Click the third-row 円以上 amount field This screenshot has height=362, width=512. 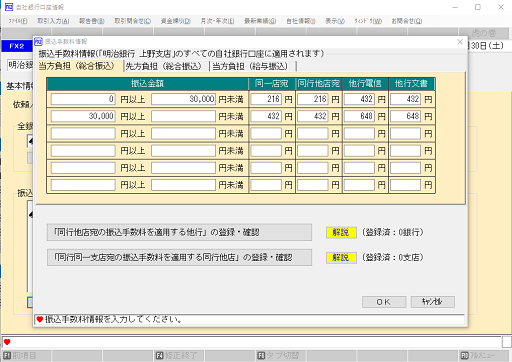click(83, 134)
